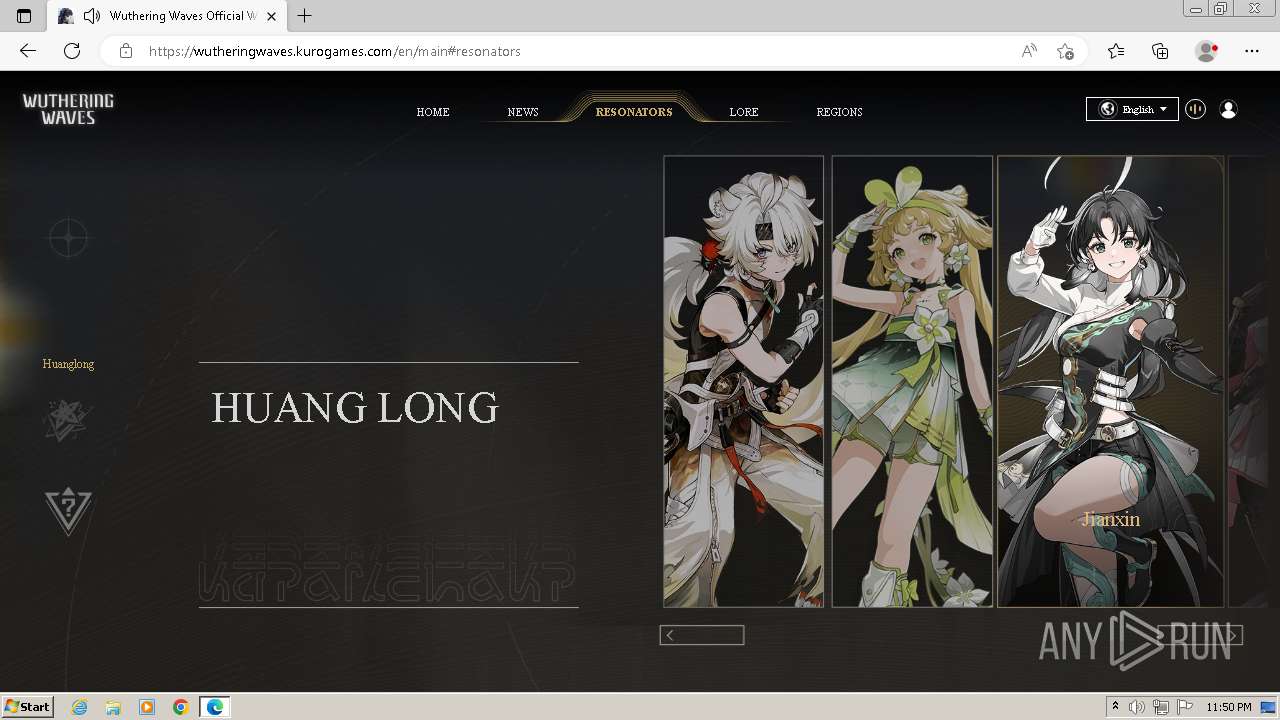Choose the star-shaped faction emblem icon

pyautogui.click(x=68, y=420)
